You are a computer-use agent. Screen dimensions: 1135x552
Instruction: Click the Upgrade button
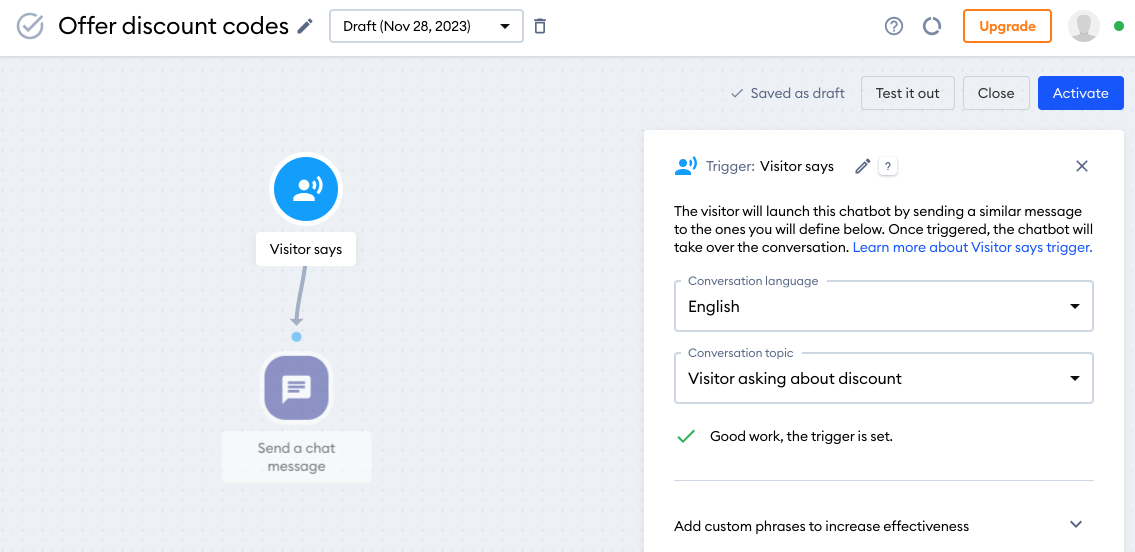coord(1007,26)
